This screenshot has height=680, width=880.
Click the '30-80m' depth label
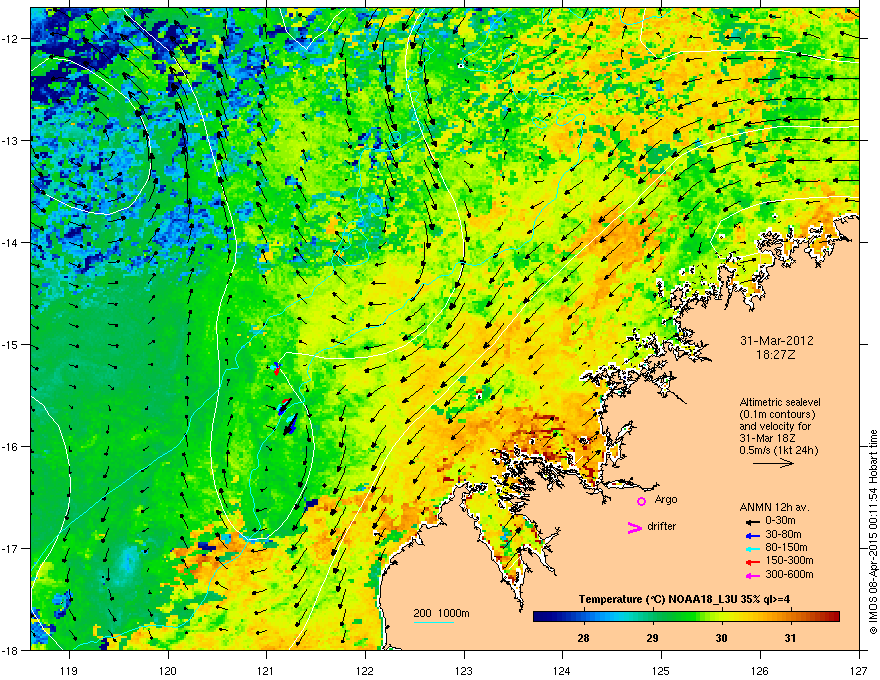[x=783, y=535]
